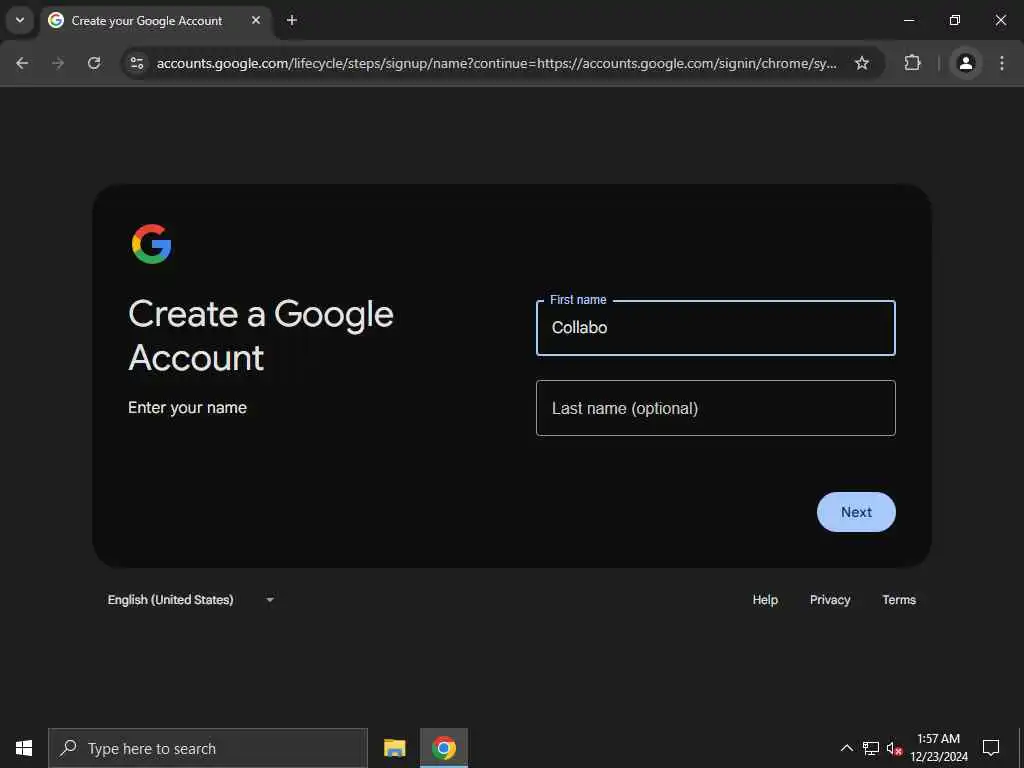Close the Create your Google Account tab
1024x768 pixels.
256,21
